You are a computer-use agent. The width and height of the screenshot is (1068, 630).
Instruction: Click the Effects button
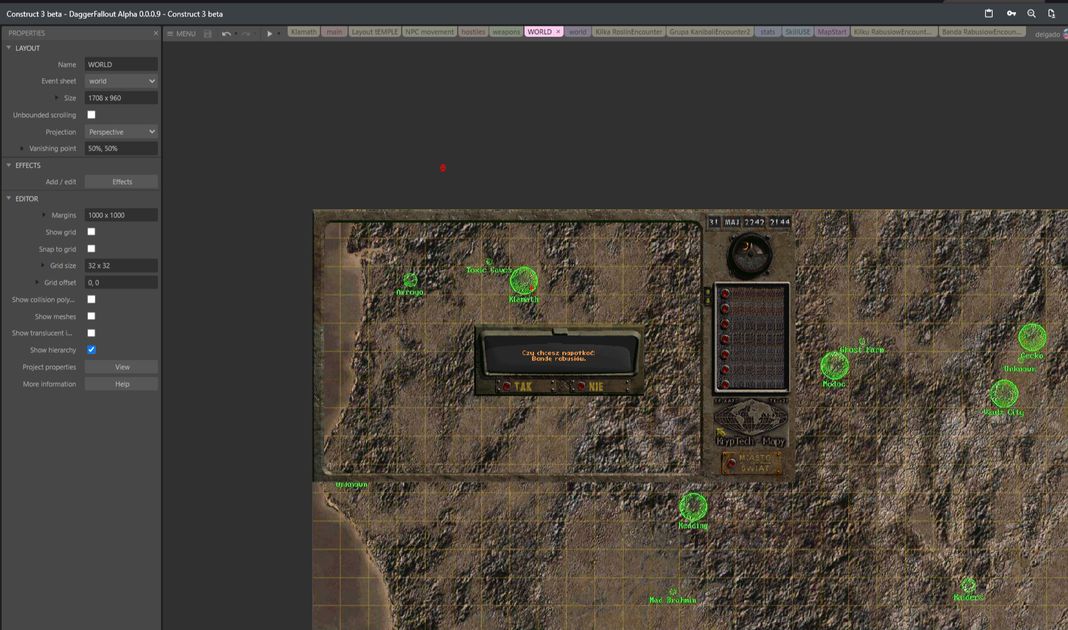tap(121, 182)
